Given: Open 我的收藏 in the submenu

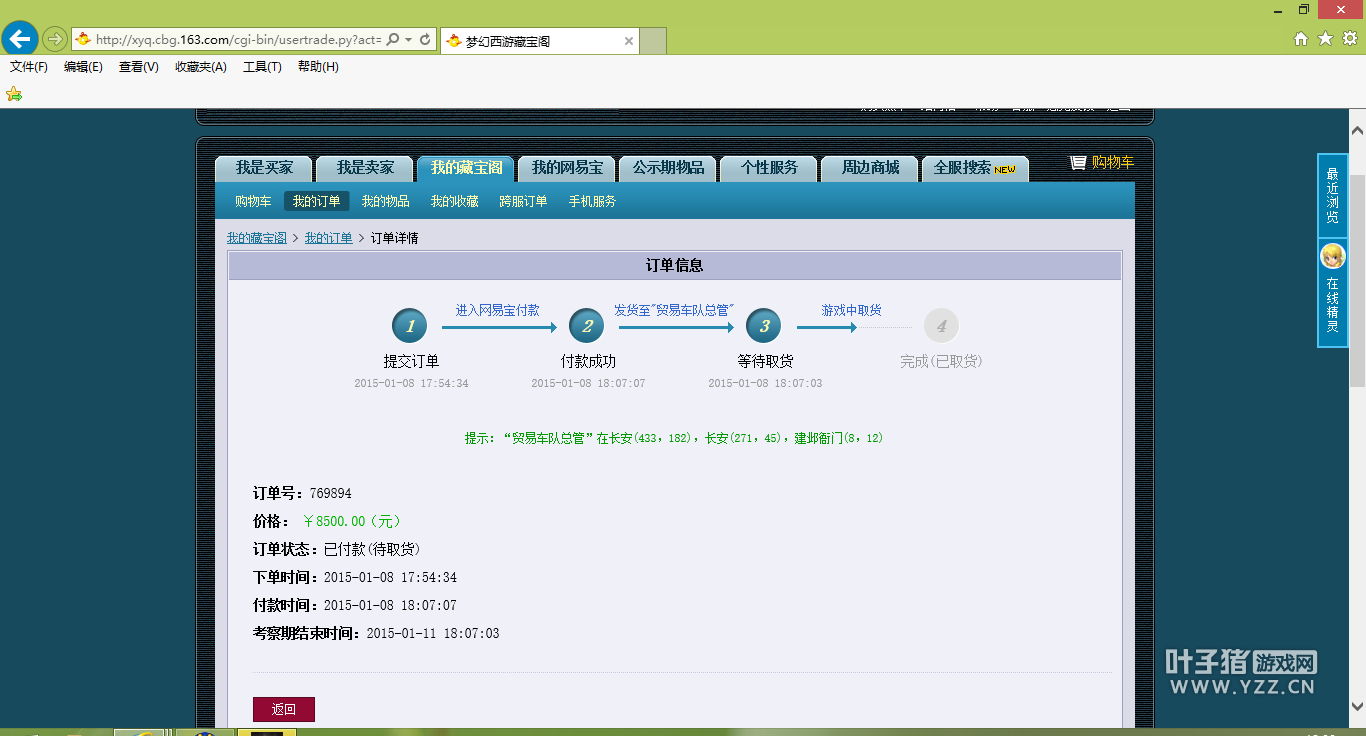Looking at the screenshot, I should 454,201.
